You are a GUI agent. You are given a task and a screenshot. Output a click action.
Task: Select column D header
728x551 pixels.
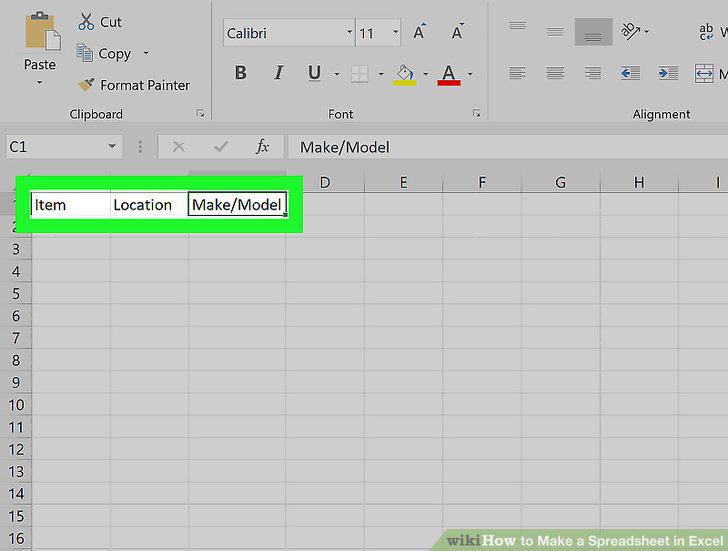(x=325, y=183)
